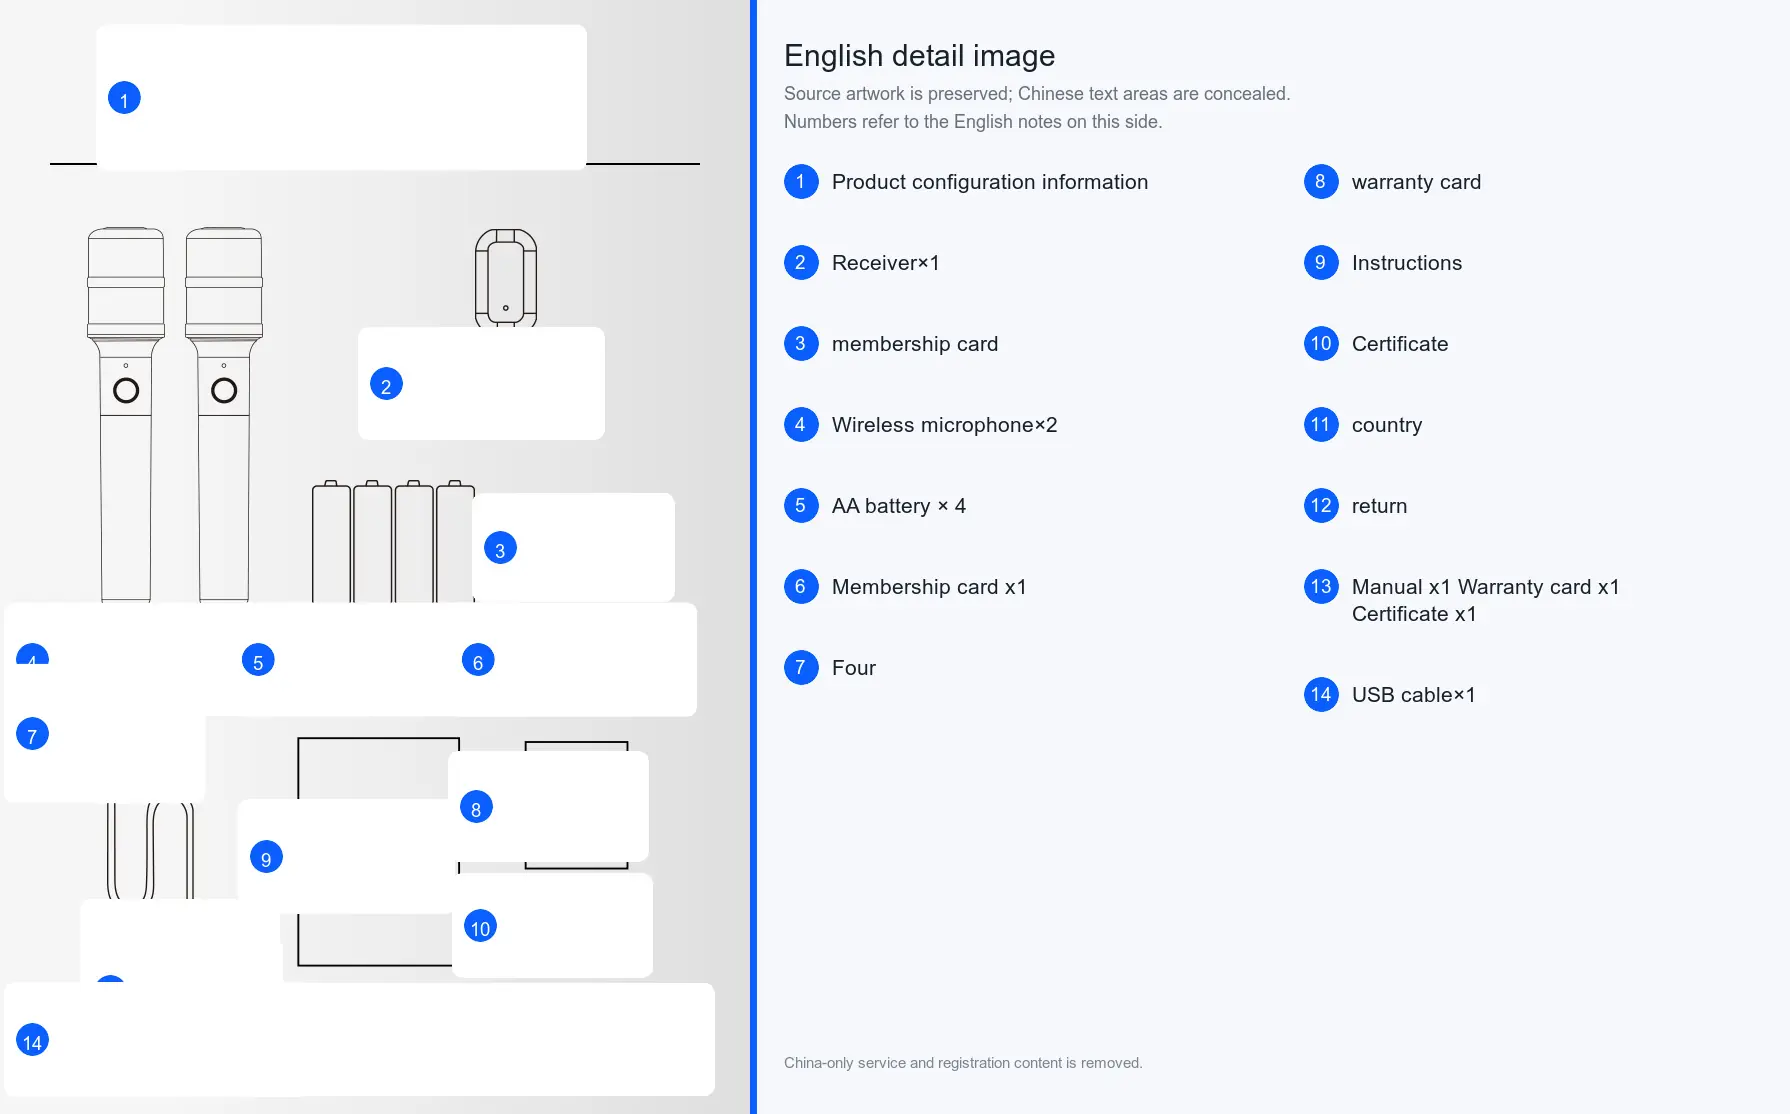Click badge 4 beside Wireless microphone×2
Viewport: 1790px width, 1114px height.
[x=801, y=425]
